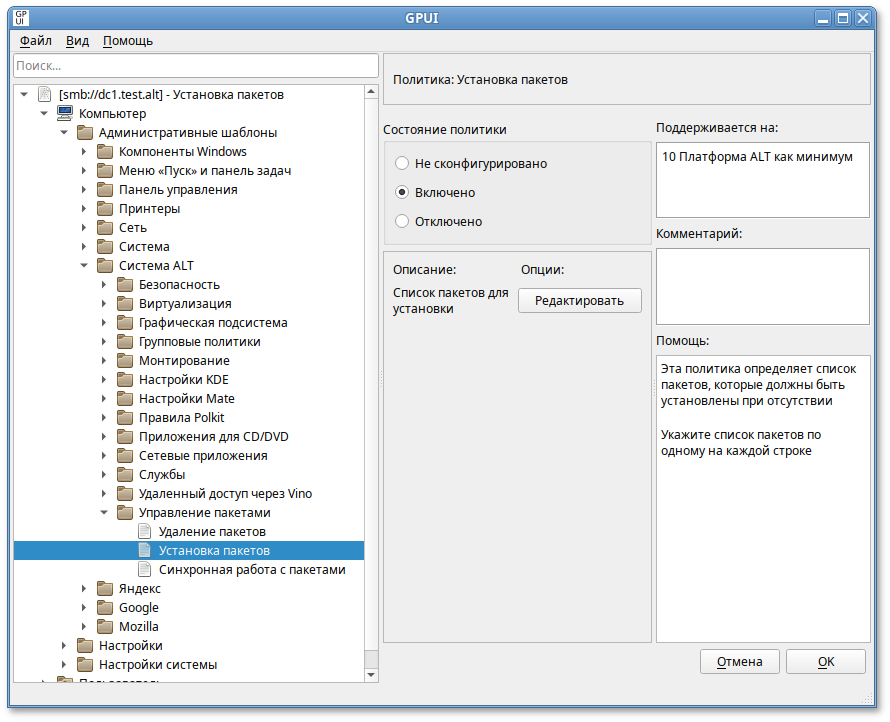Open the Файл menu

[35, 41]
